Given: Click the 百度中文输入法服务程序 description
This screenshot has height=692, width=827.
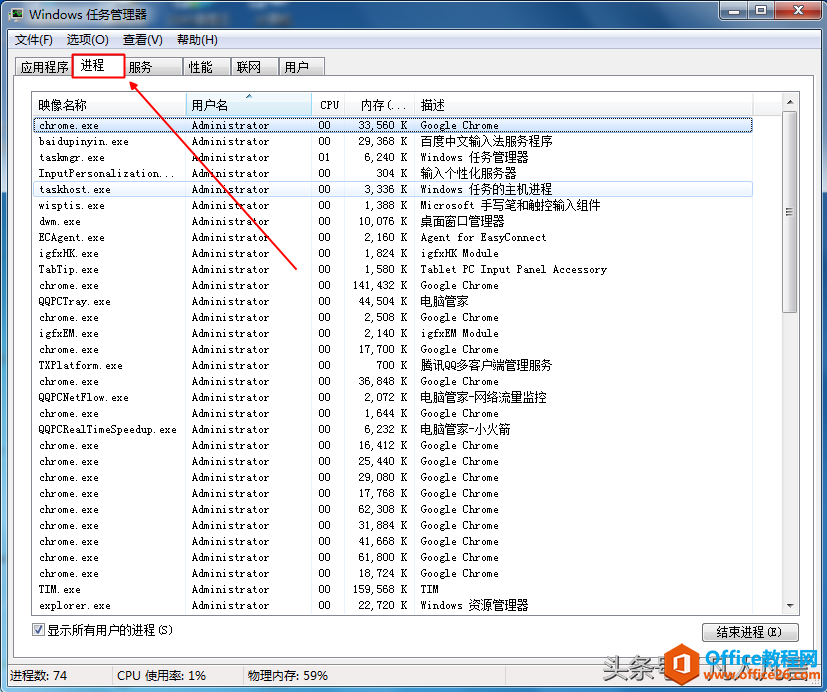Looking at the screenshot, I should point(486,141).
